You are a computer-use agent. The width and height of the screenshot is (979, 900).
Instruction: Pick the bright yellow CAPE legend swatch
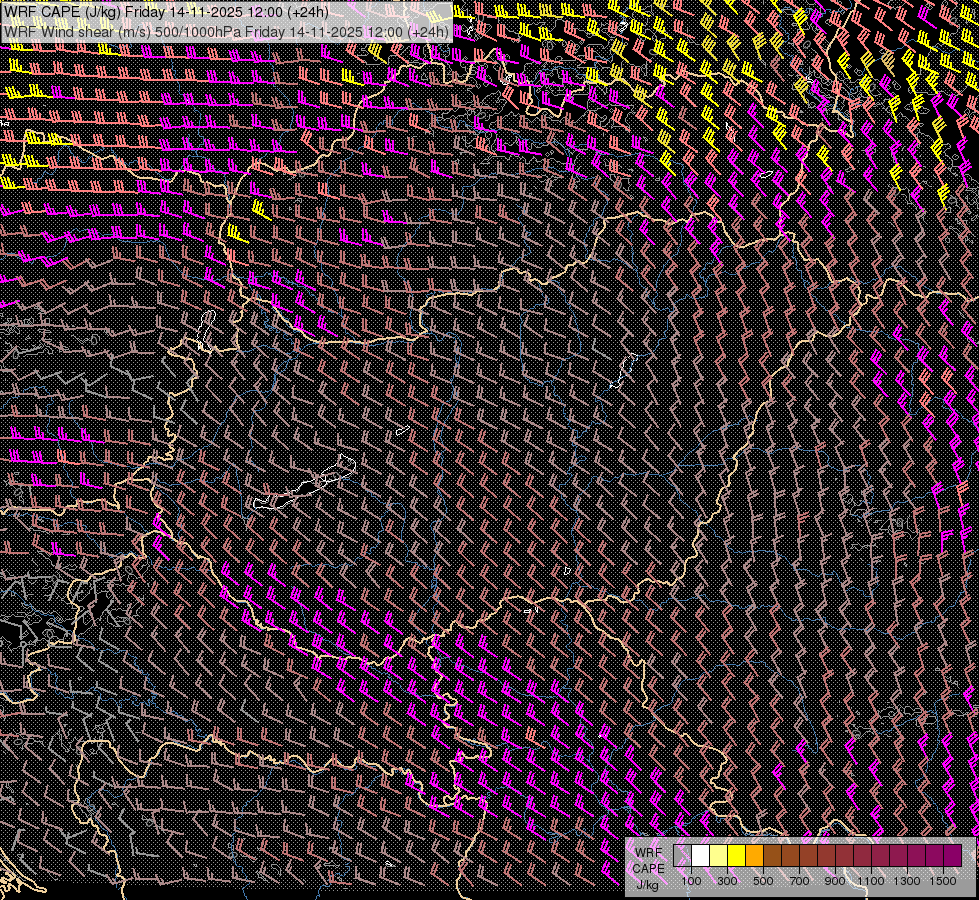coord(737,855)
